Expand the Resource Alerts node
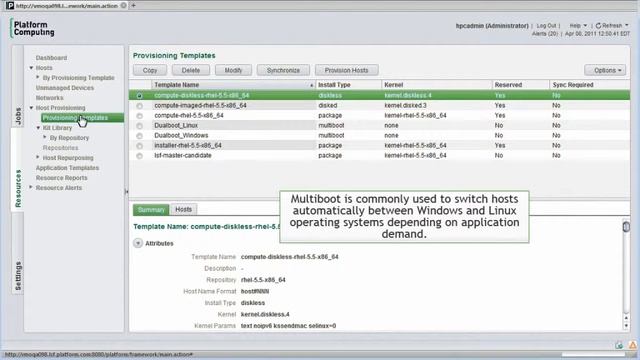Image resolution: width=640 pixels, height=360 pixels. (31, 187)
